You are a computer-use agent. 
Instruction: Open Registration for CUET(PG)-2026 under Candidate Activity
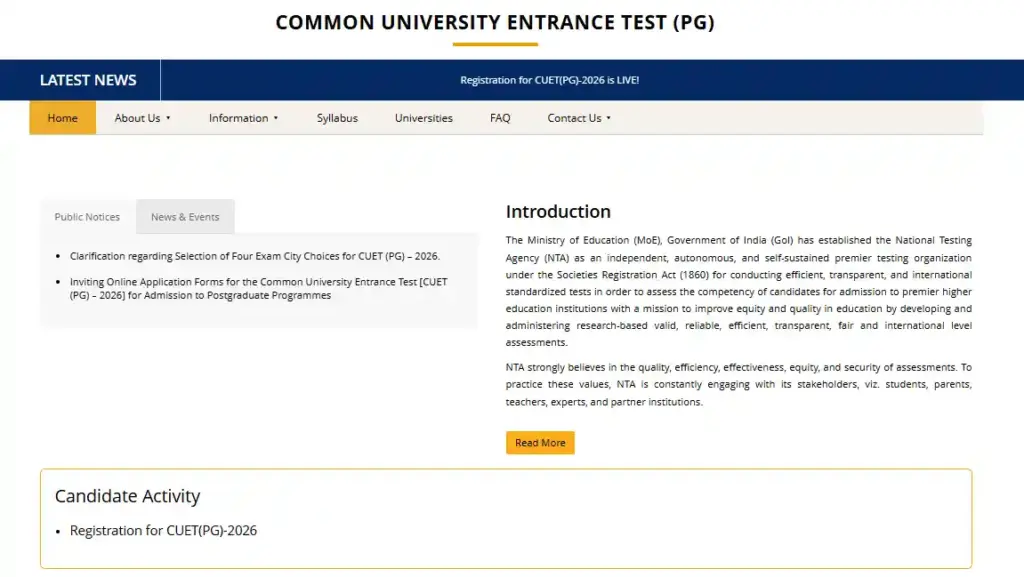click(163, 530)
